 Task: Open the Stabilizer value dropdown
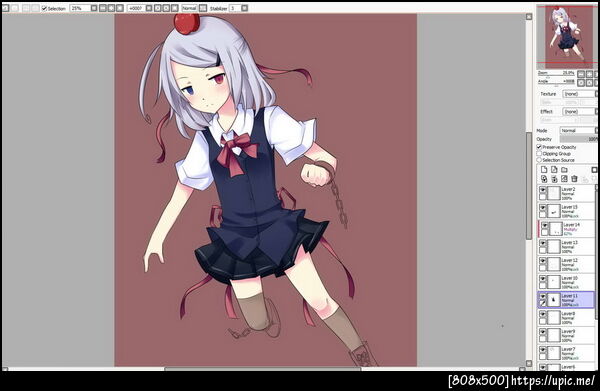(245, 8)
